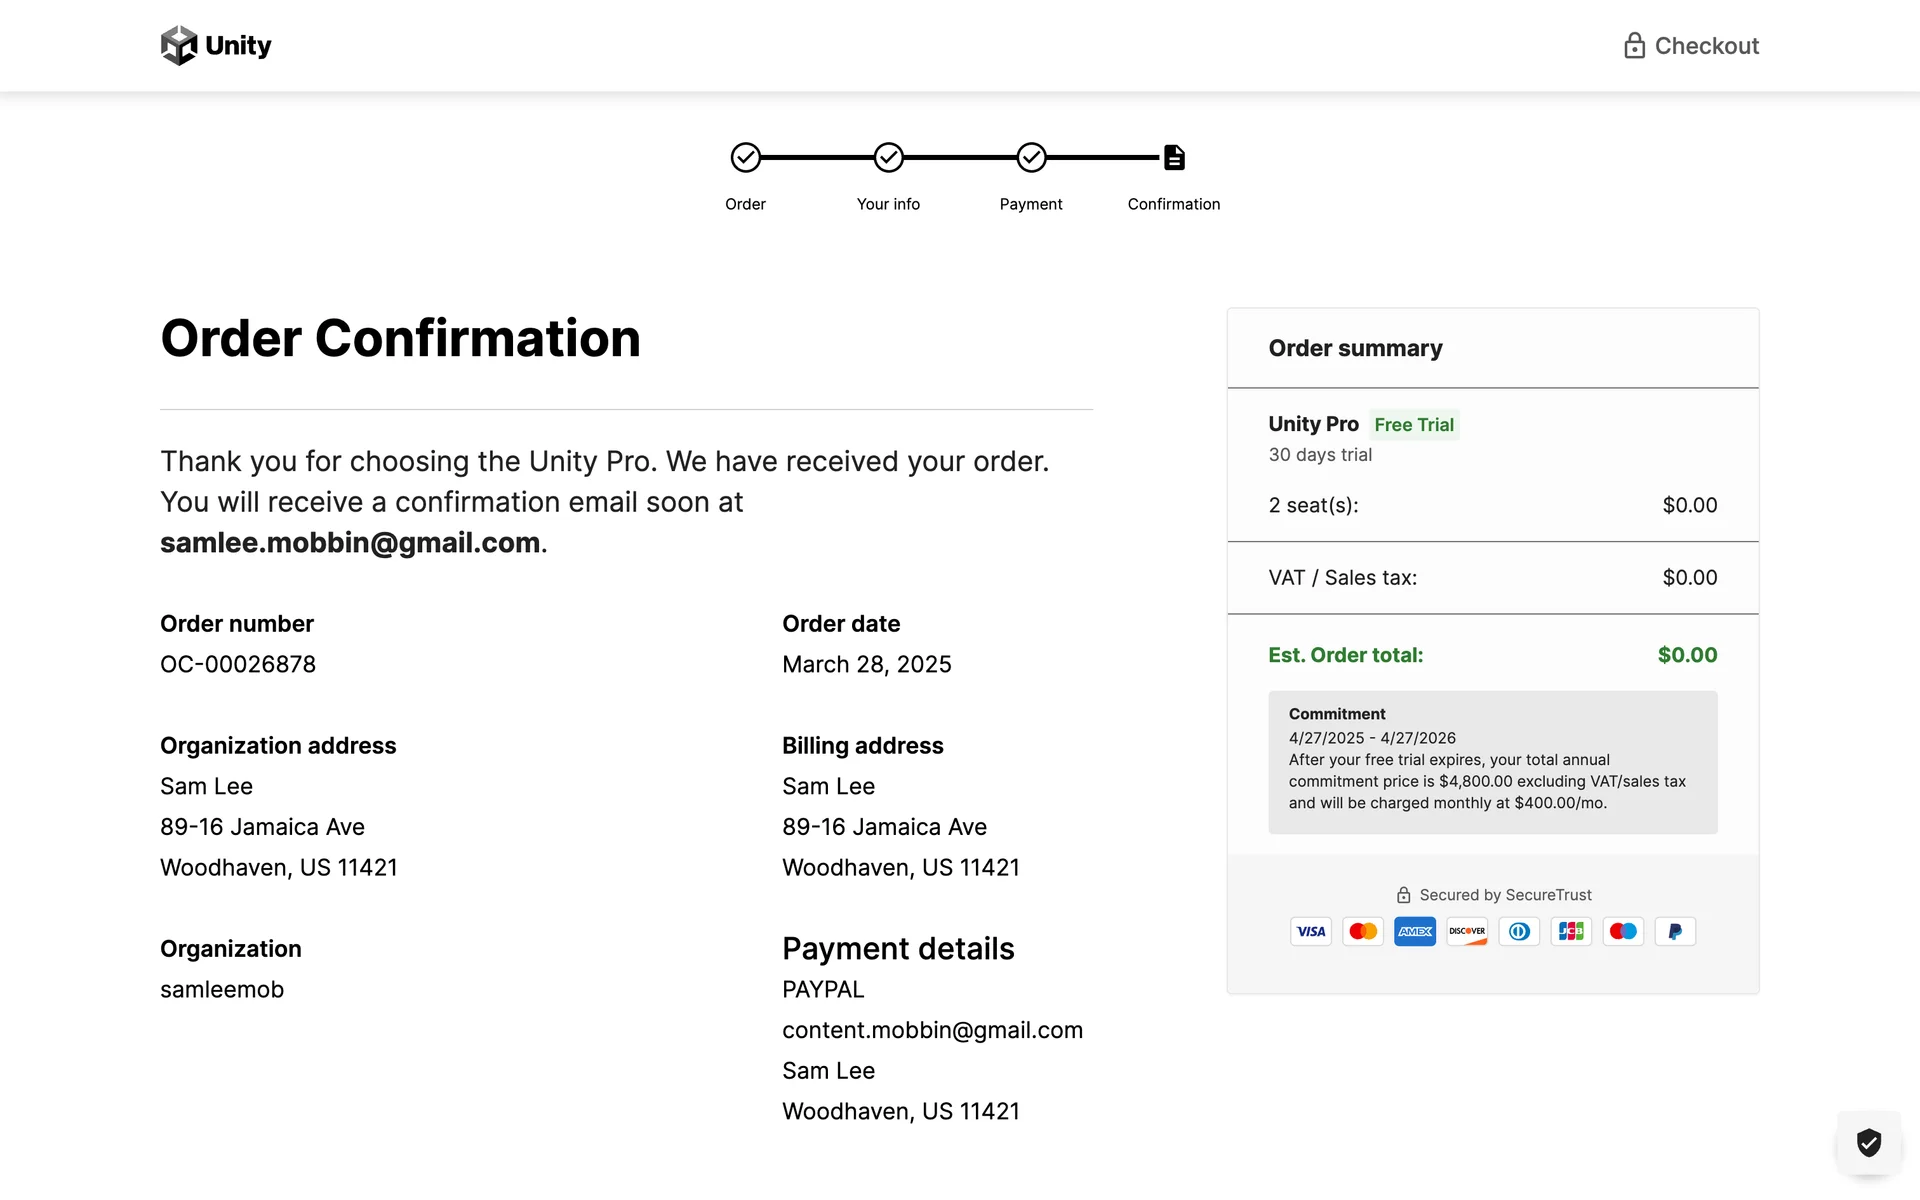
Task: Click the Secured by SecureTrust lock icon
Action: point(1403,895)
